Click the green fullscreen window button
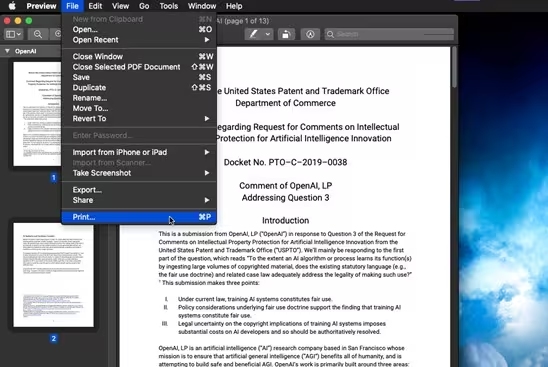Screen dimensions: 548x367 pyautogui.click(x=29, y=21)
